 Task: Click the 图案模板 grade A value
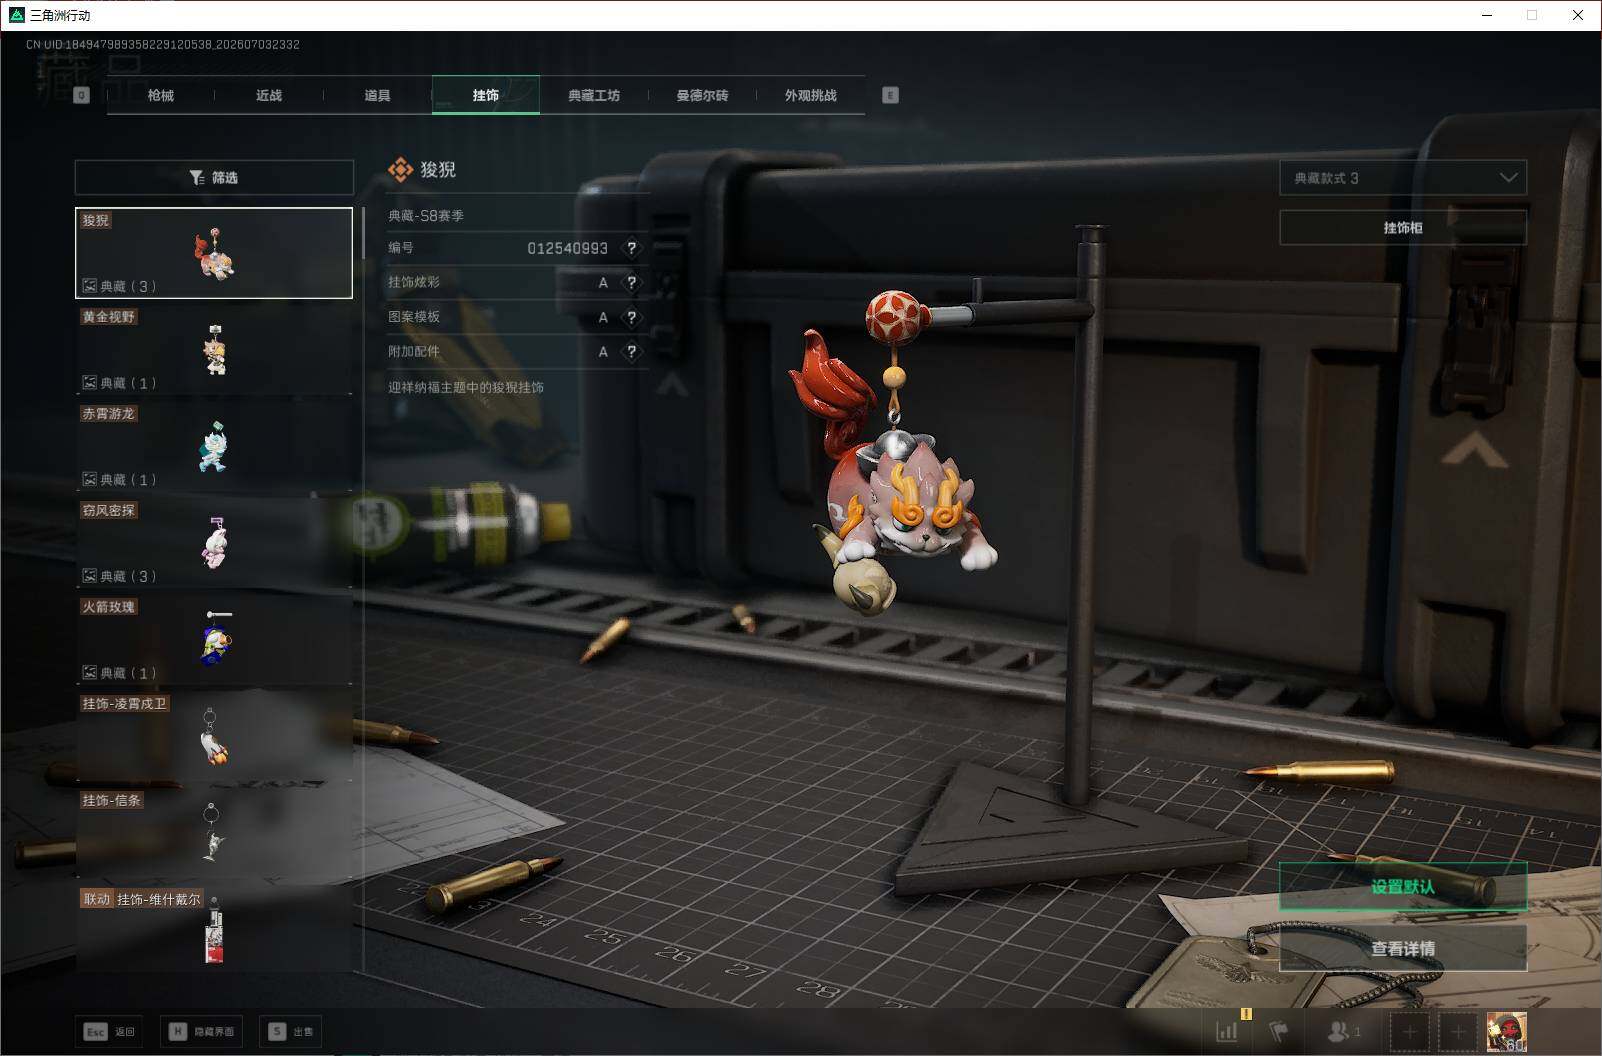[603, 317]
